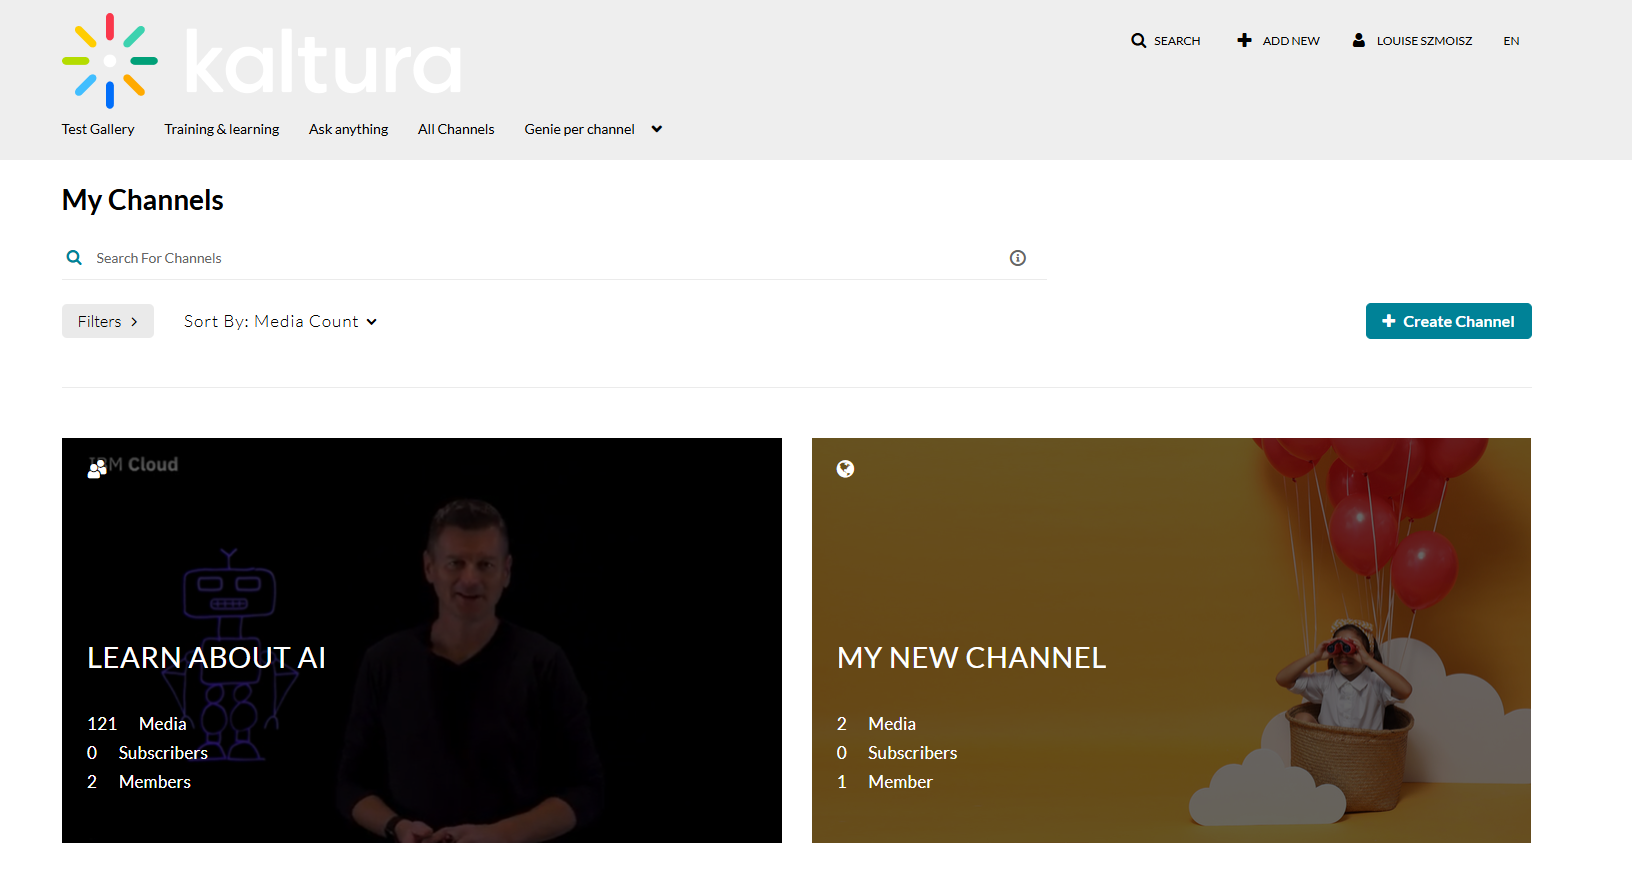This screenshot has width=1632, height=877.
Task: Open the Test Gallery menu item
Action: pos(98,129)
